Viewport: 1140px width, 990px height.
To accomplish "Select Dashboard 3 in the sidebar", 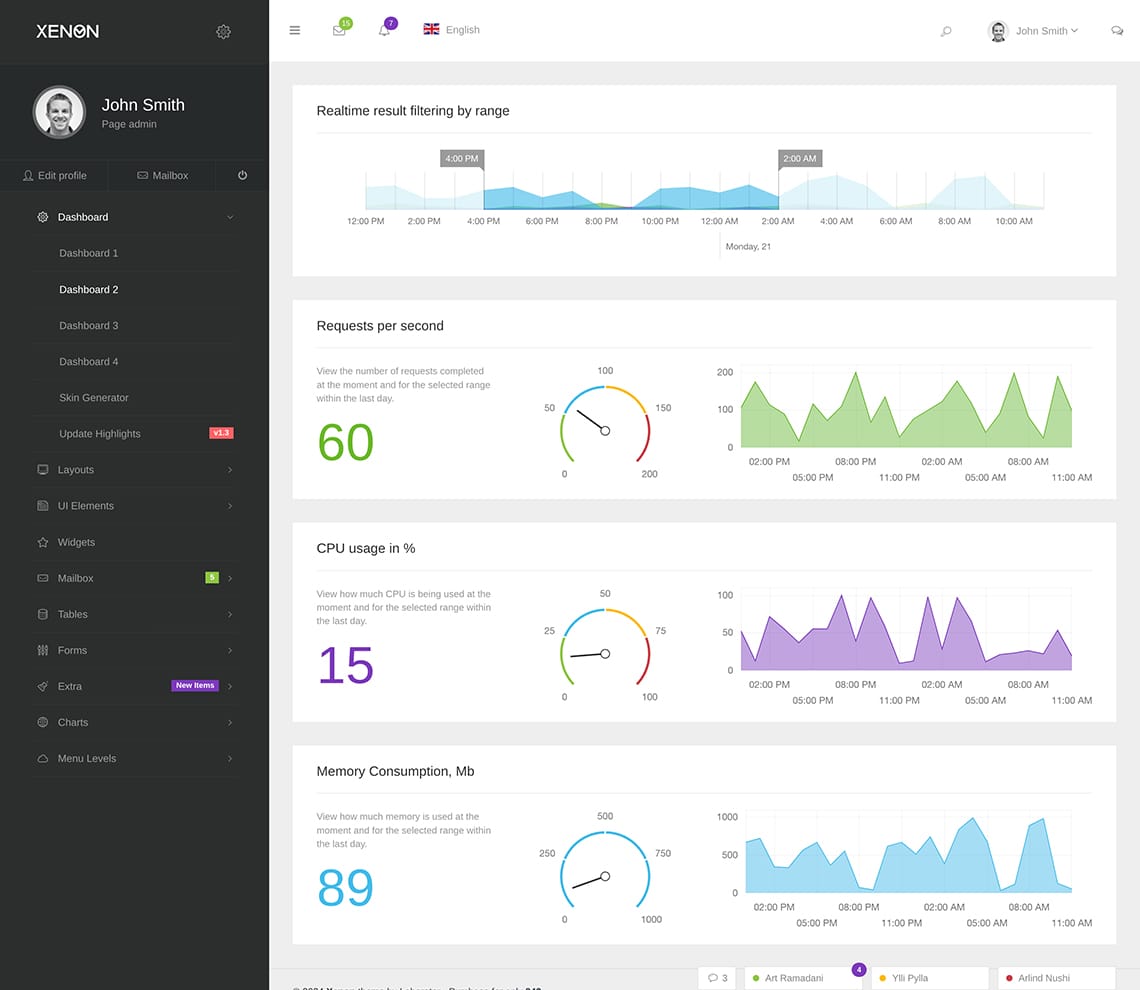I will (88, 325).
